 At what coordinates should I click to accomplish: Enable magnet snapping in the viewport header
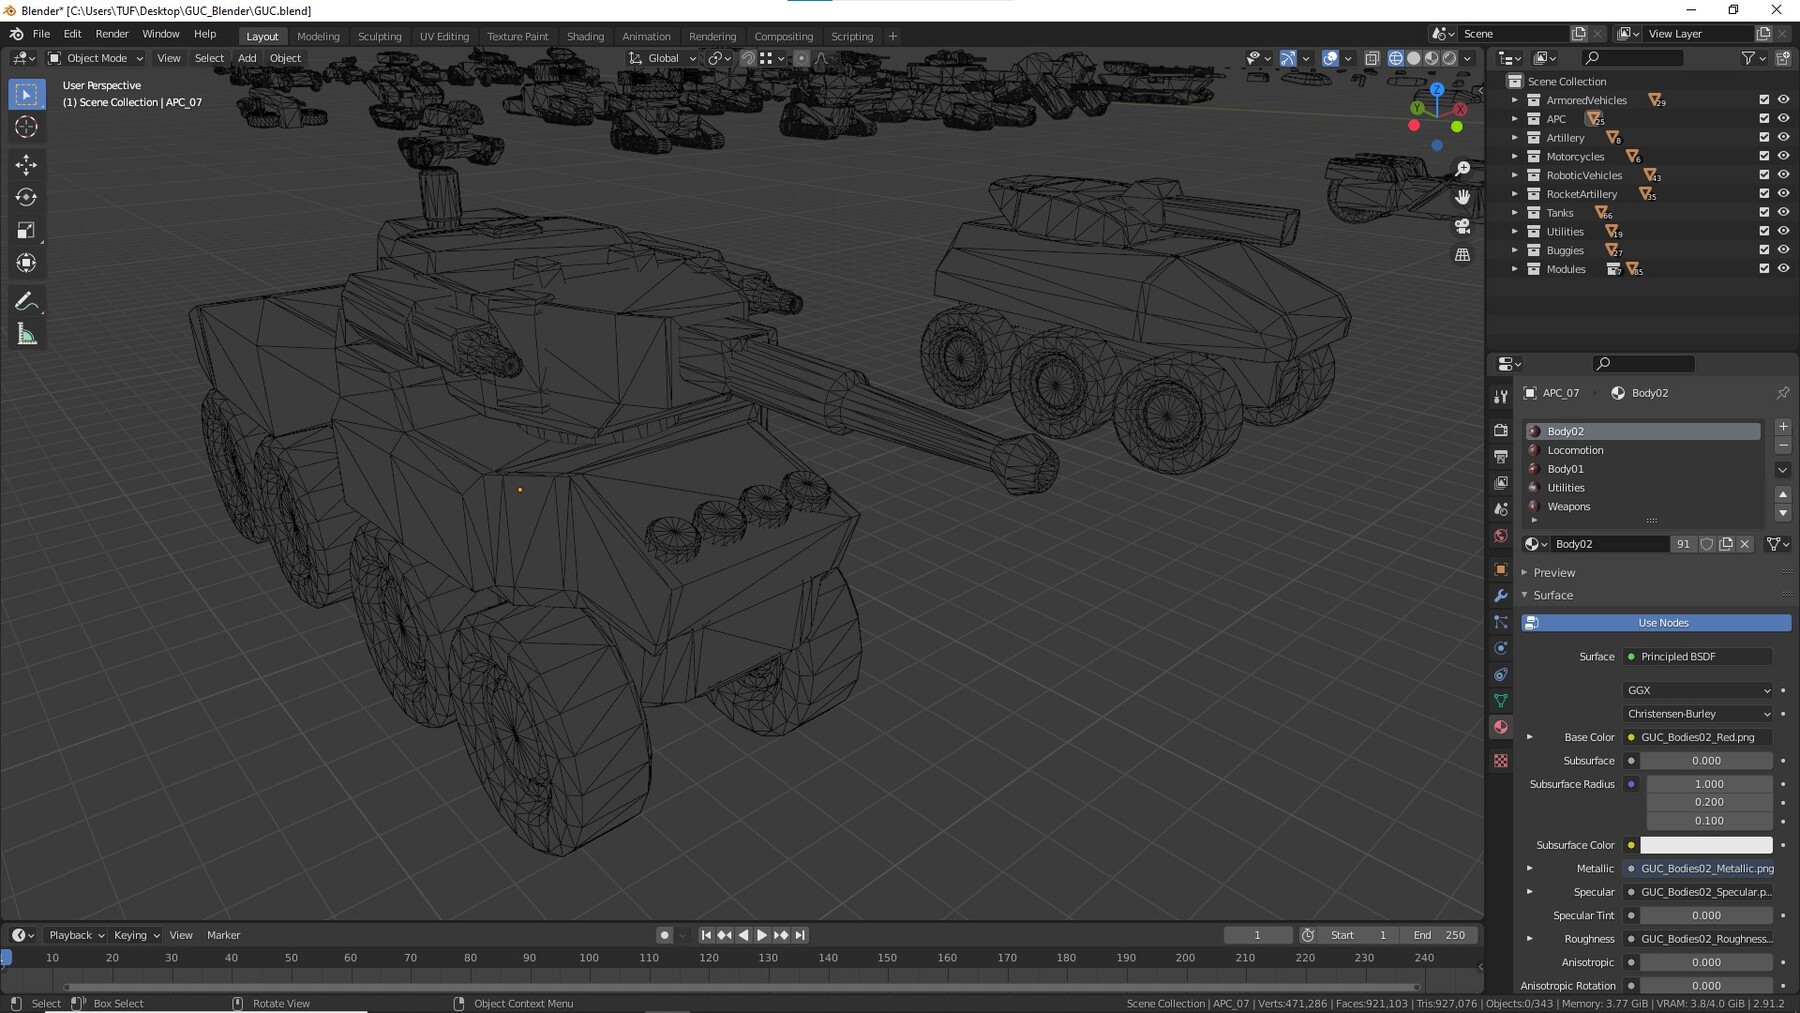(746, 58)
